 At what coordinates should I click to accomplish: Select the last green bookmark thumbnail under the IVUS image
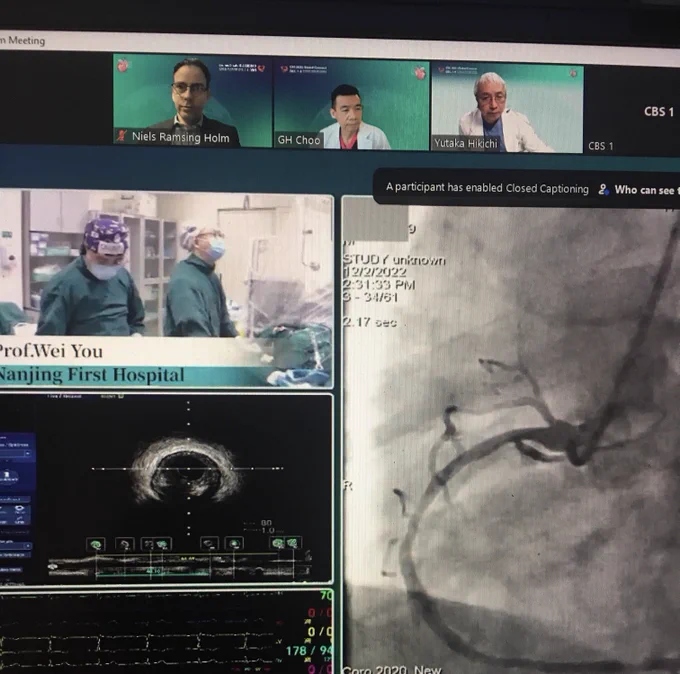pyautogui.click(x=294, y=543)
